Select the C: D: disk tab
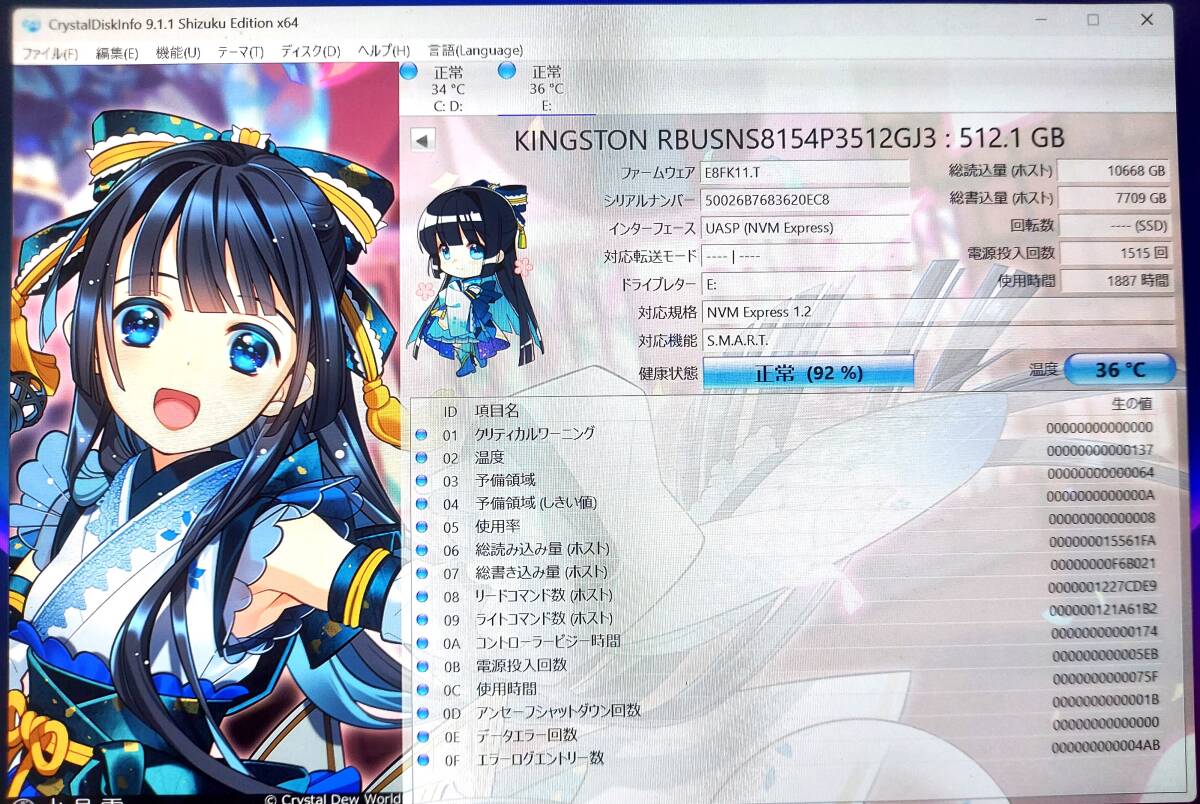 [x=448, y=88]
